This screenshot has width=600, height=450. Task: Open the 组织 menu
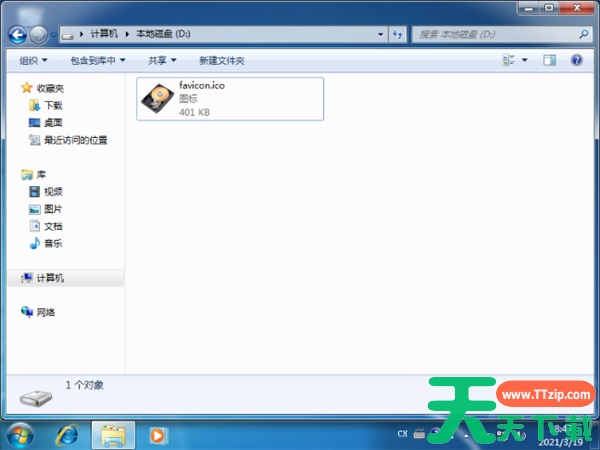33,60
